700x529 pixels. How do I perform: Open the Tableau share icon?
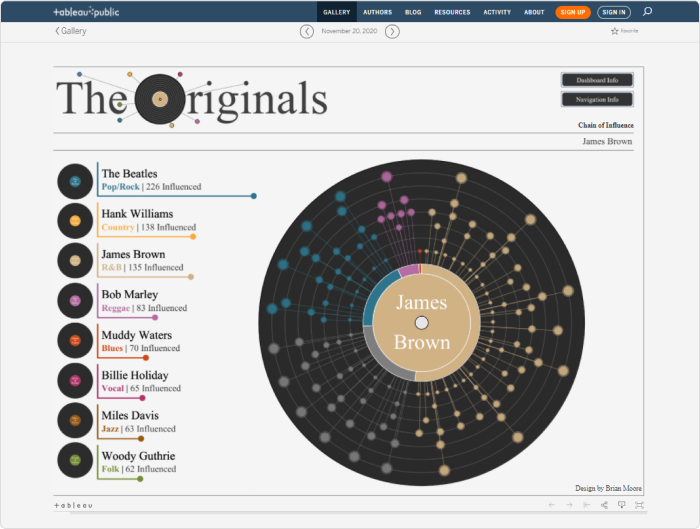(x=604, y=505)
